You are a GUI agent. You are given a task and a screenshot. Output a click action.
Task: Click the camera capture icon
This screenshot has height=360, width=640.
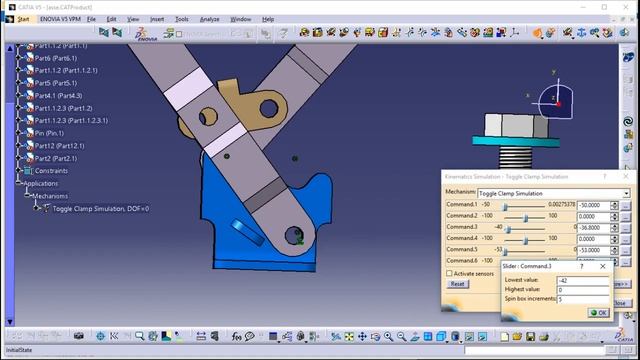tap(78, 336)
